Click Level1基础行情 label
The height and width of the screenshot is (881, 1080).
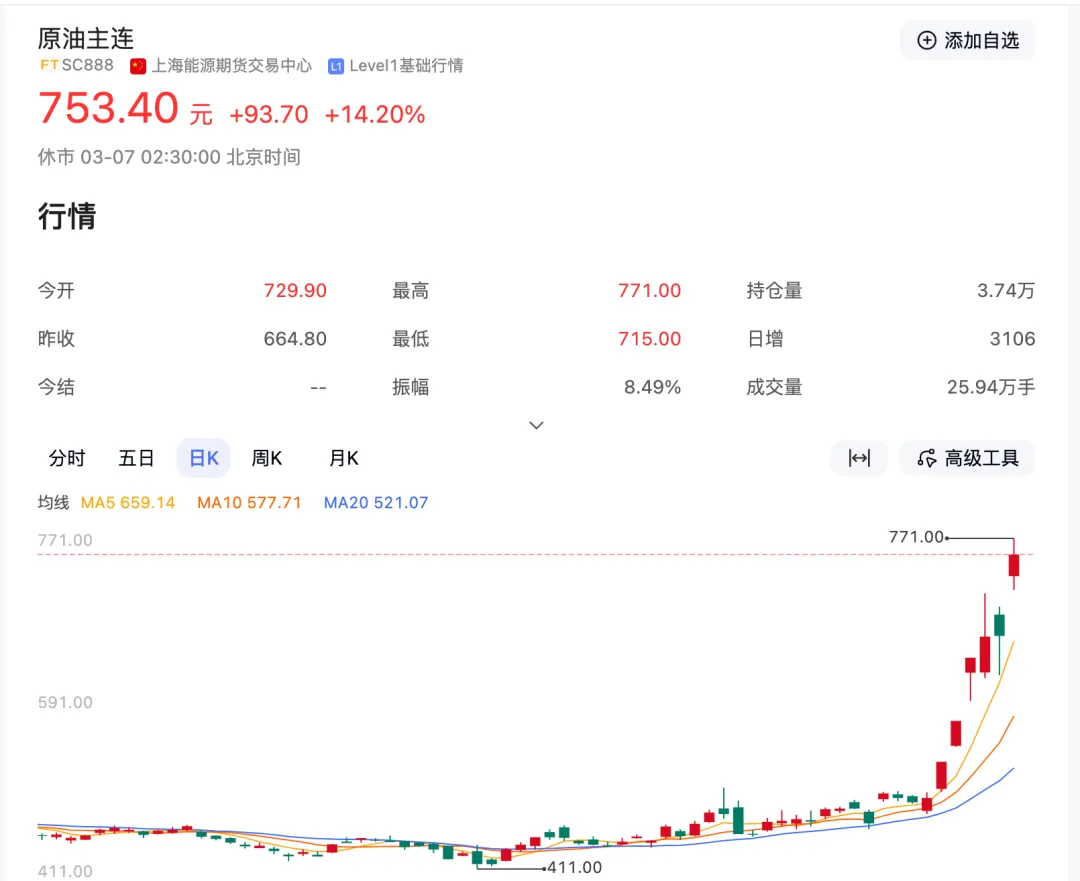coord(406,65)
